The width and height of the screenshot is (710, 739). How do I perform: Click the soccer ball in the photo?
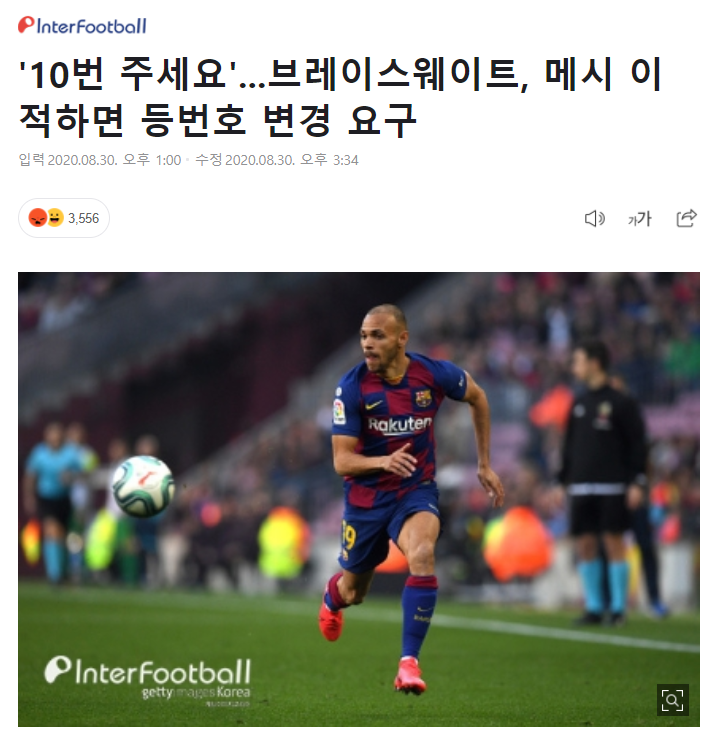143,486
